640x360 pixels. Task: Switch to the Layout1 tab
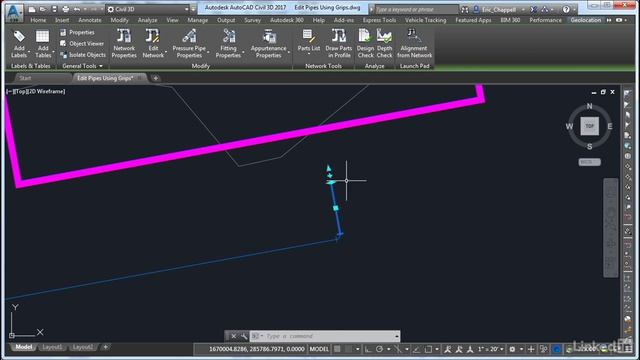click(52, 347)
